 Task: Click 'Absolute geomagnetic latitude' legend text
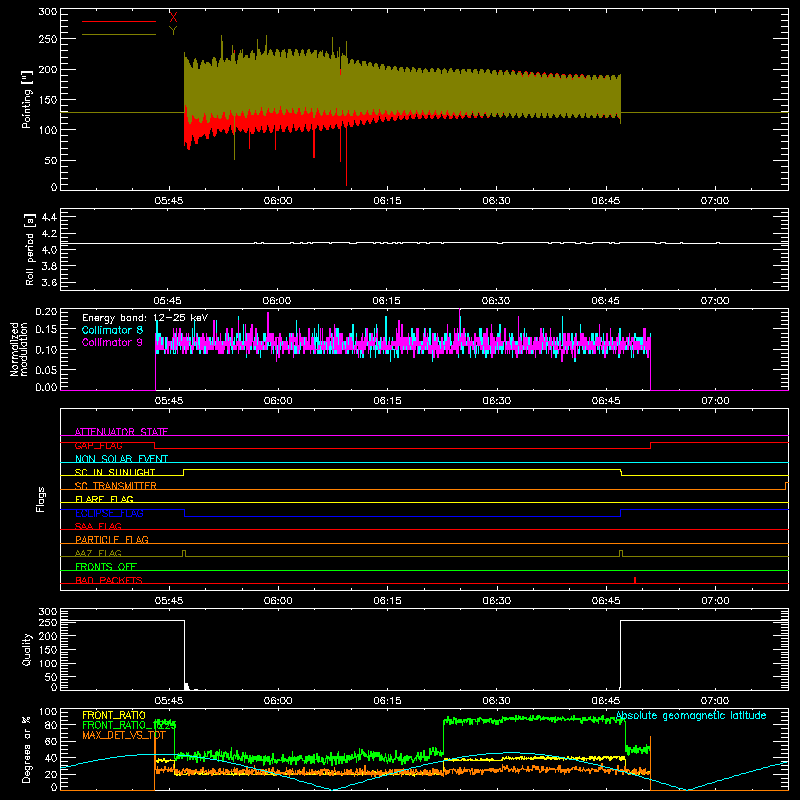pos(691,715)
